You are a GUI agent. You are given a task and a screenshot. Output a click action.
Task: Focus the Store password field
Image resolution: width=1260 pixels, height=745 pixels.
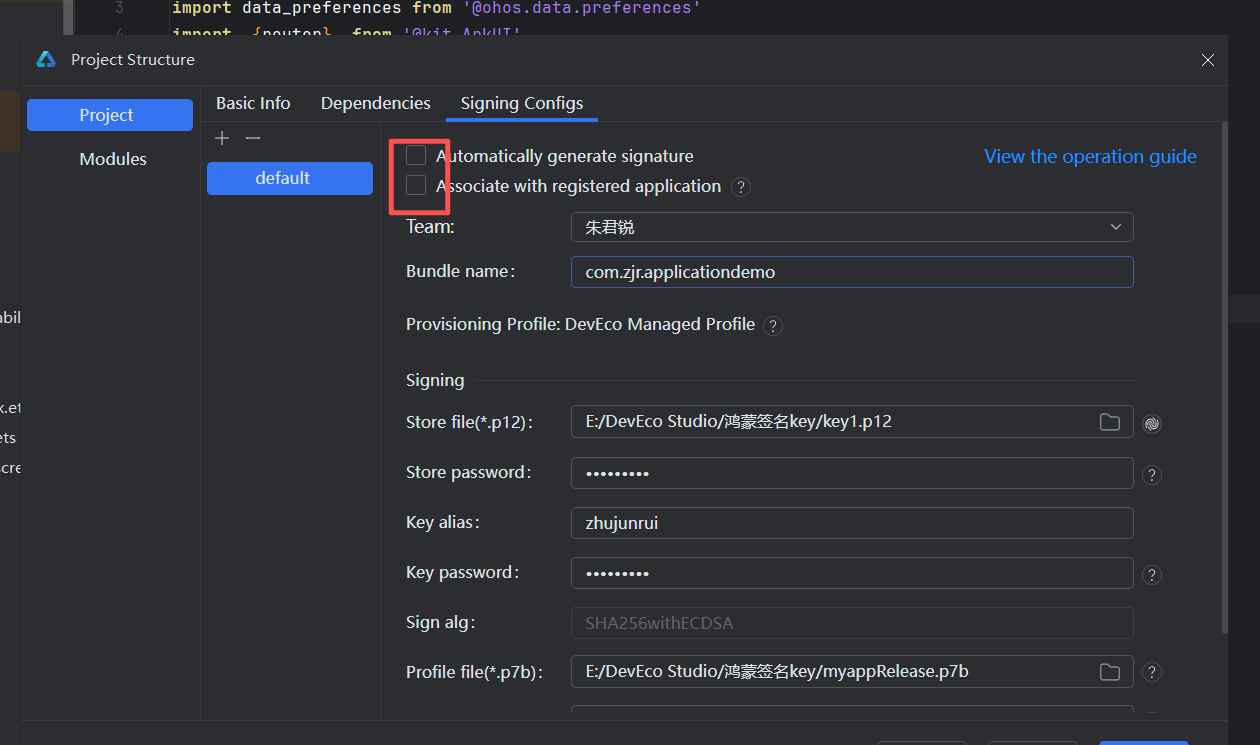(852, 472)
